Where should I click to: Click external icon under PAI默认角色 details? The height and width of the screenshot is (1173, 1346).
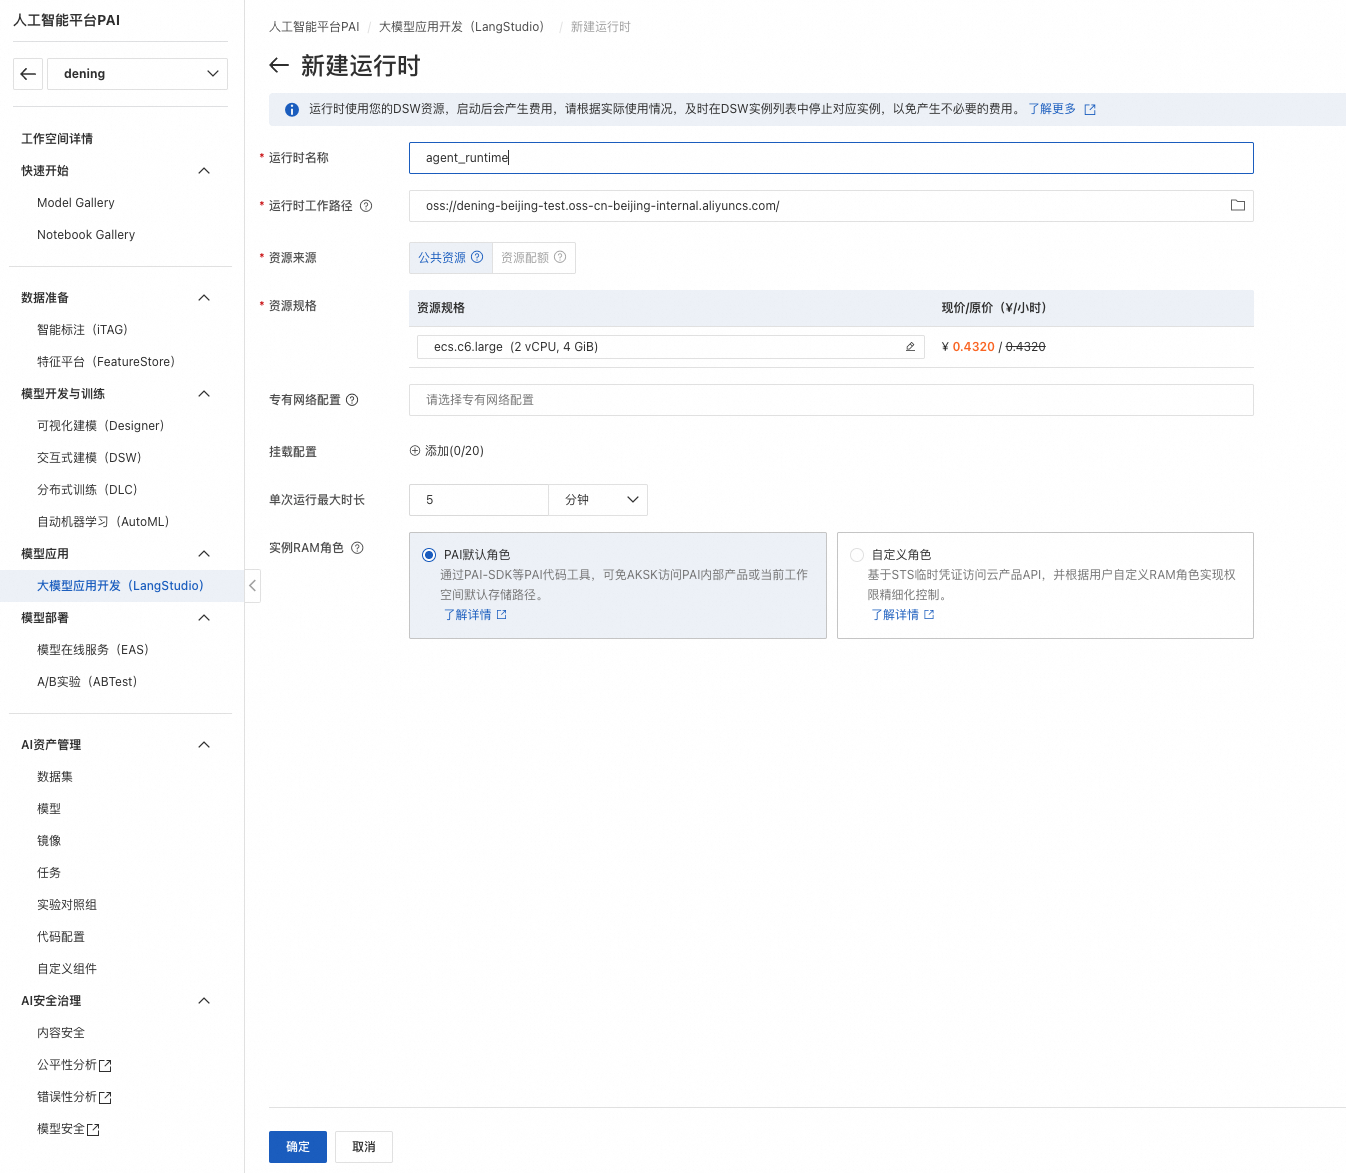[x=502, y=615]
